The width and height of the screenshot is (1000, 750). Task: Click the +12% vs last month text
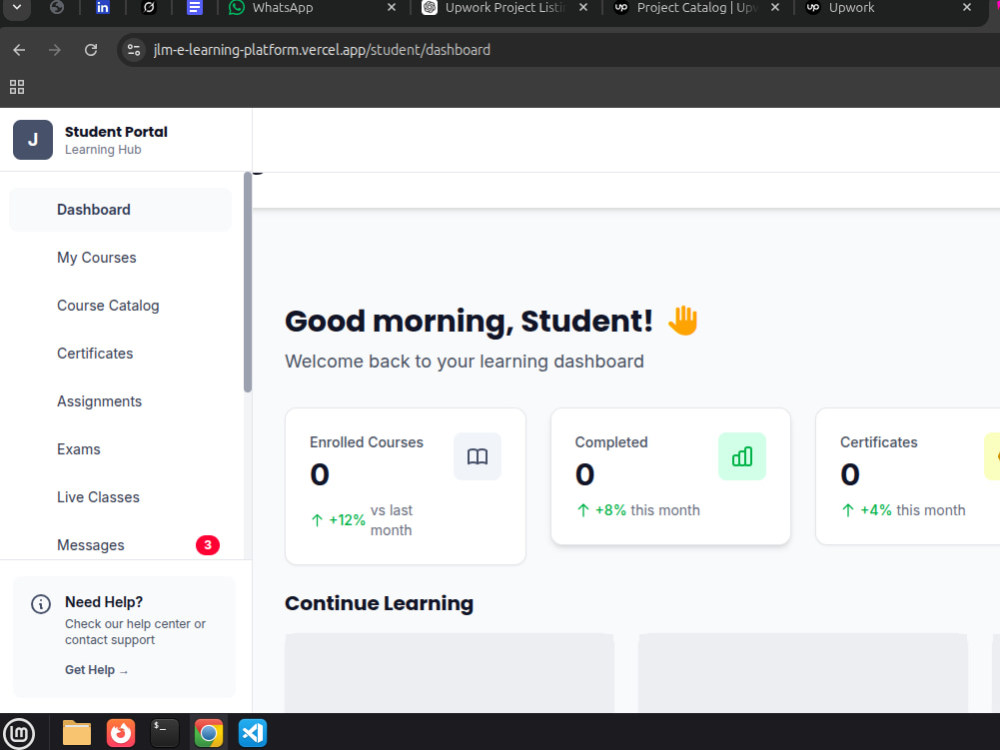[362, 520]
